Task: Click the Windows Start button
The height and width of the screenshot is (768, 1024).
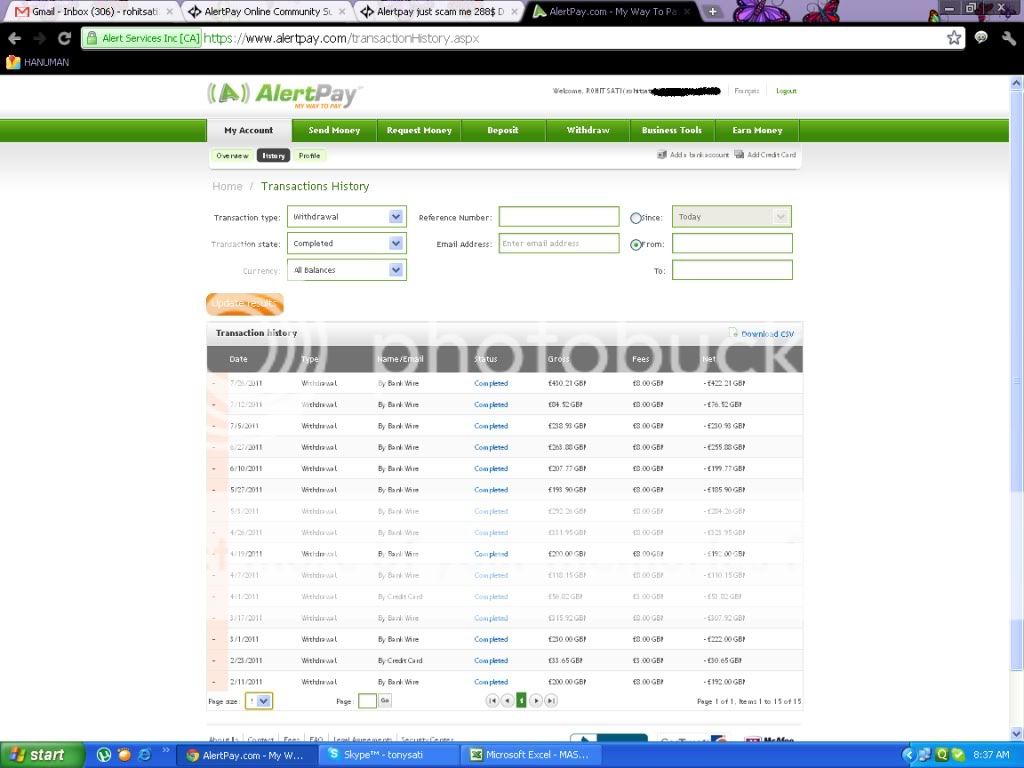Action: point(42,755)
